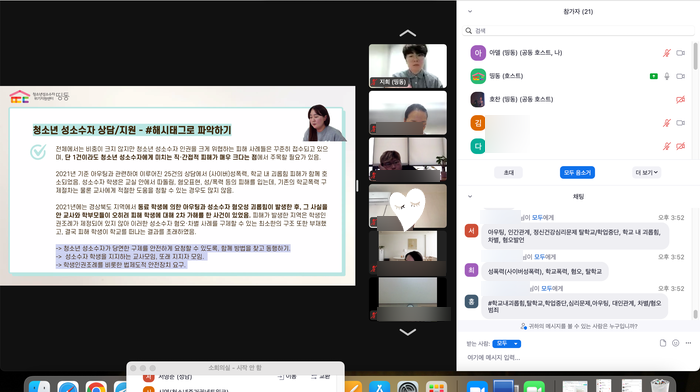Open App Store from the Dock
Image resolution: width=700 pixels, height=392 pixels.
pyautogui.click(x=380, y=387)
